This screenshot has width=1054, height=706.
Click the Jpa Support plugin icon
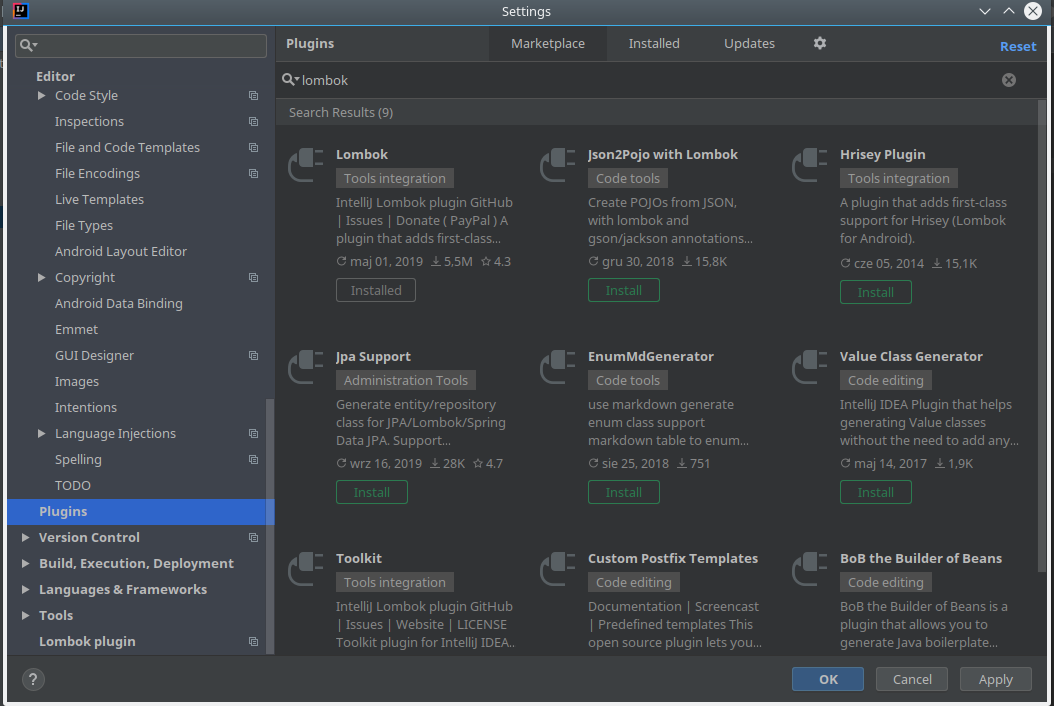pyautogui.click(x=306, y=367)
